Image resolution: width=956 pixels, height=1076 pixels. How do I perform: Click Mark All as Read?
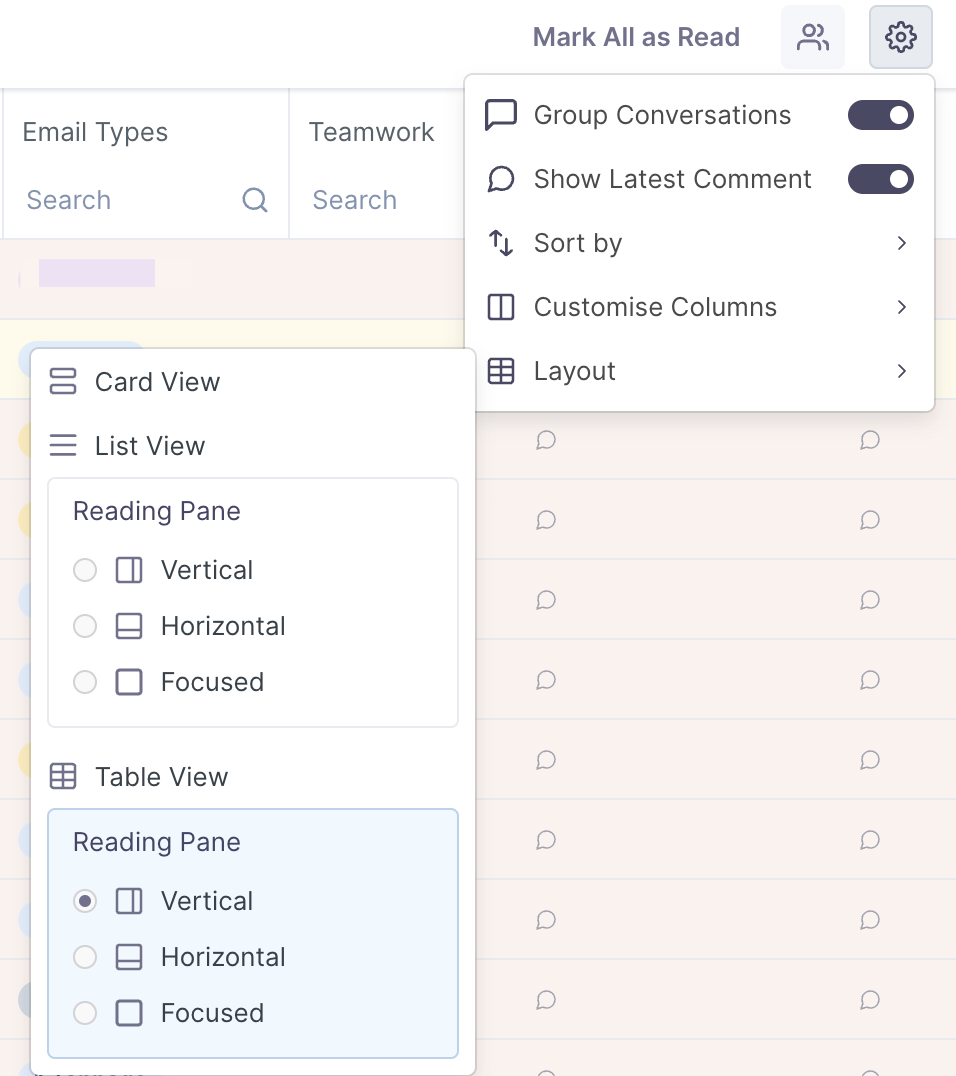[636, 38]
